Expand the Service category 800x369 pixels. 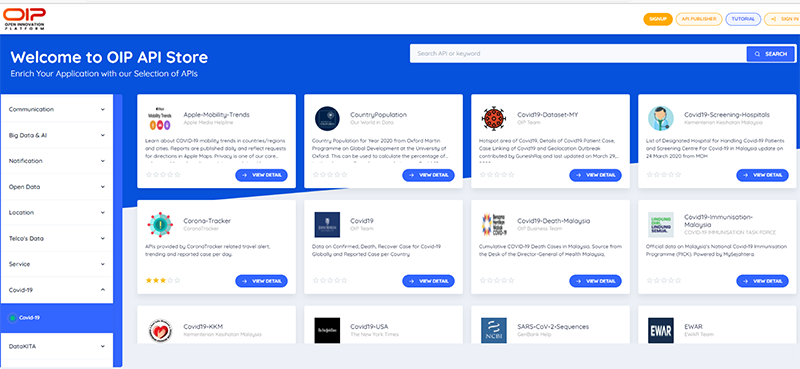tap(57, 264)
